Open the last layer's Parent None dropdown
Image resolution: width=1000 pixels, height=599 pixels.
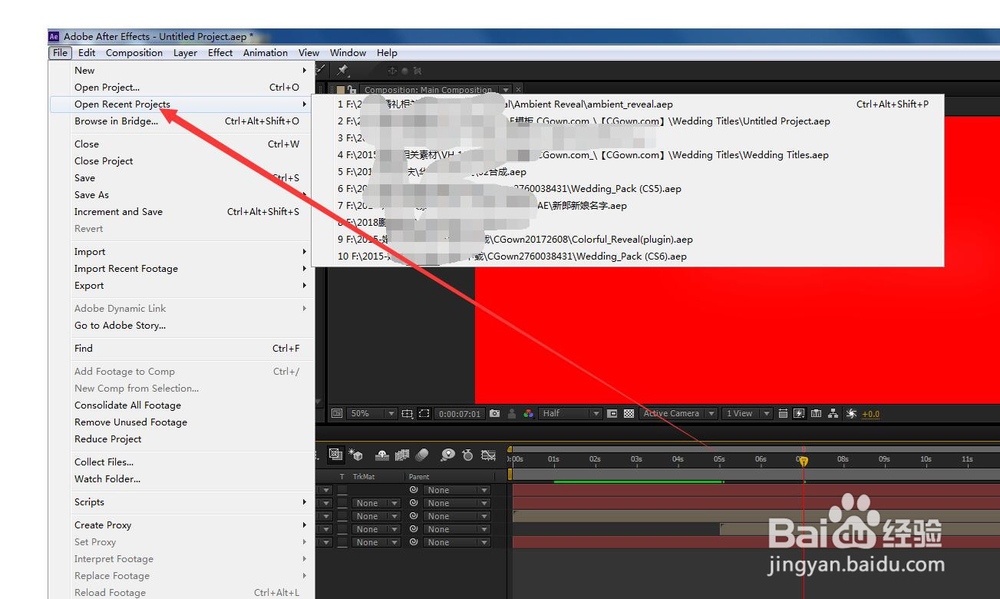(457, 542)
